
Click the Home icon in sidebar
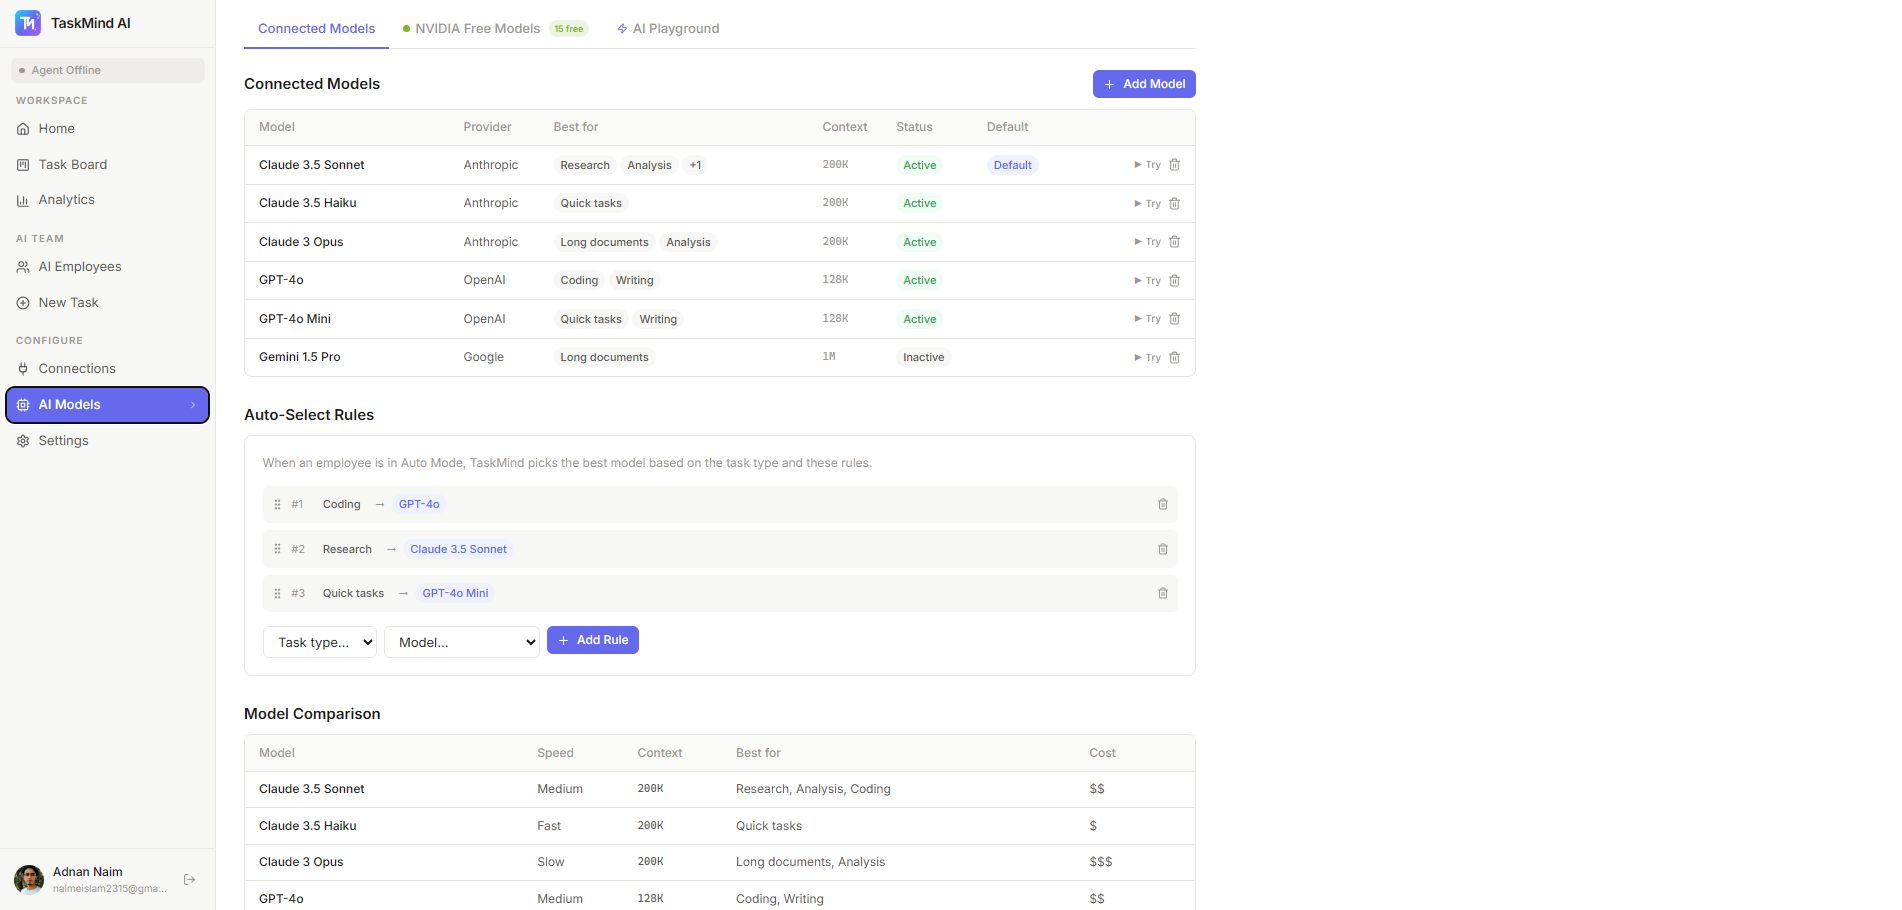[x=23, y=129]
